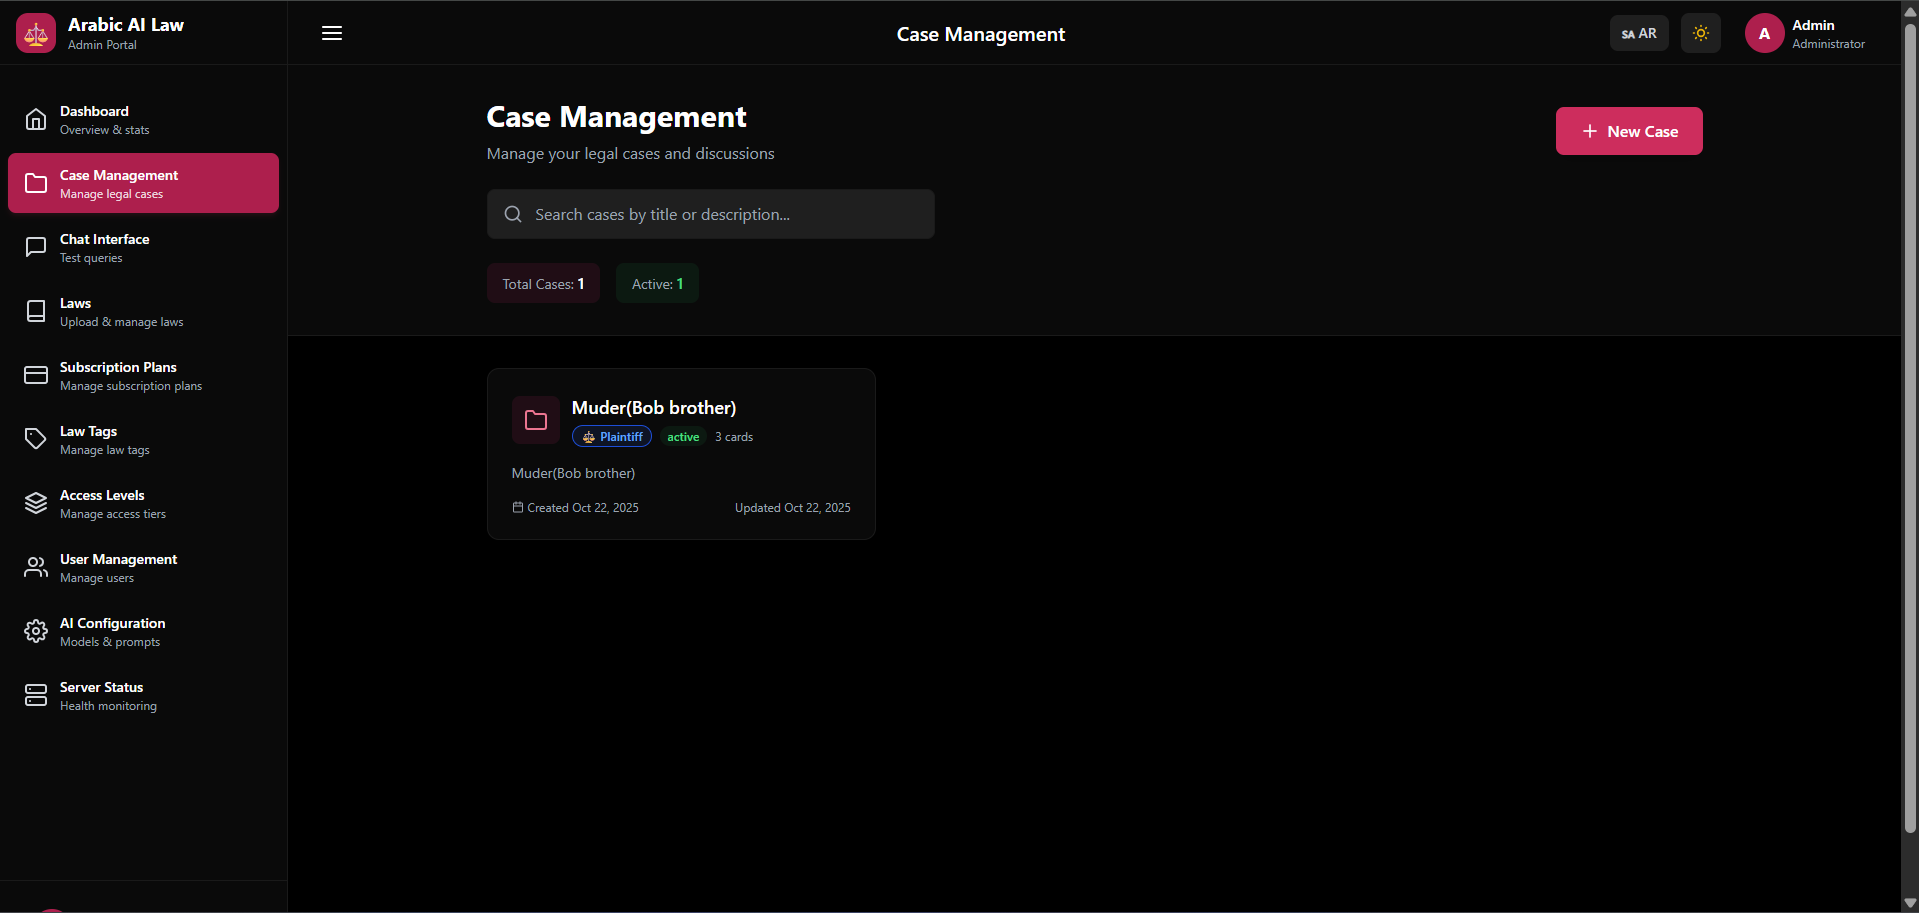Click the page vertical scrollbar
The width and height of the screenshot is (1919, 913).
(x=1910, y=430)
